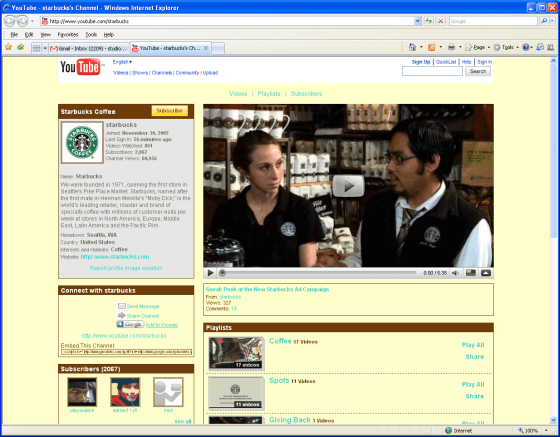Open the Favorites Center star icon
This screenshot has width=560, height=437.
point(9,47)
